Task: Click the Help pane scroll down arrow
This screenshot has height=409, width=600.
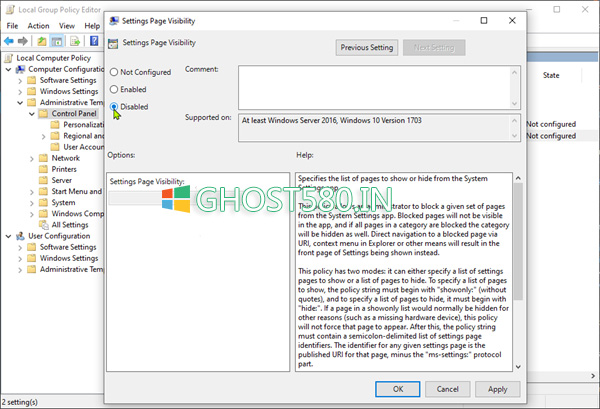Action: tap(518, 367)
